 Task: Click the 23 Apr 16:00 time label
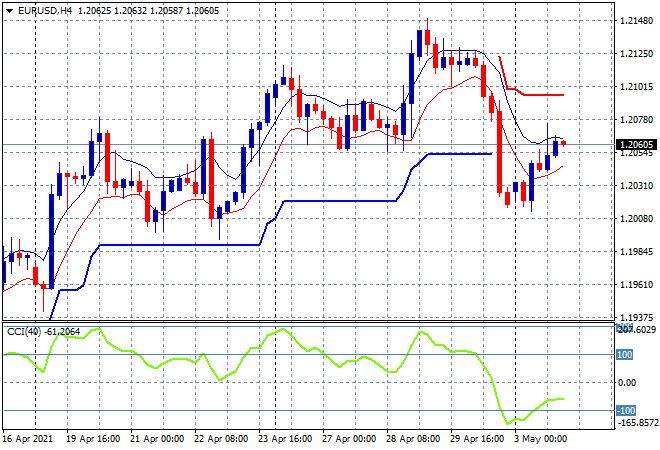coord(285,439)
